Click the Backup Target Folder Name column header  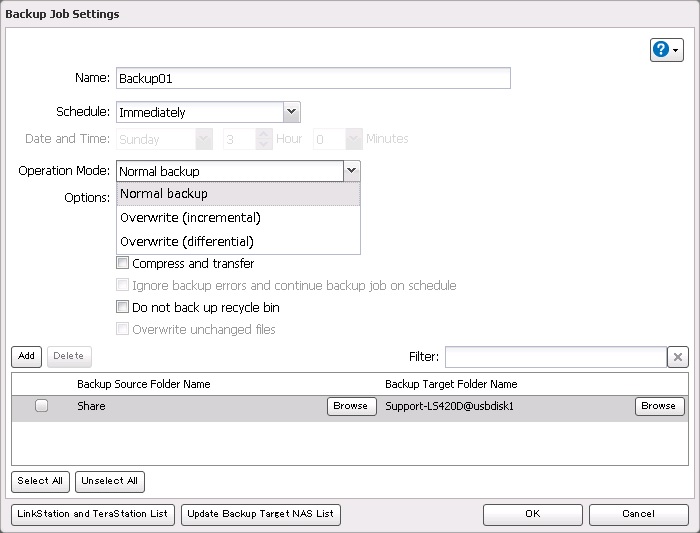451,384
